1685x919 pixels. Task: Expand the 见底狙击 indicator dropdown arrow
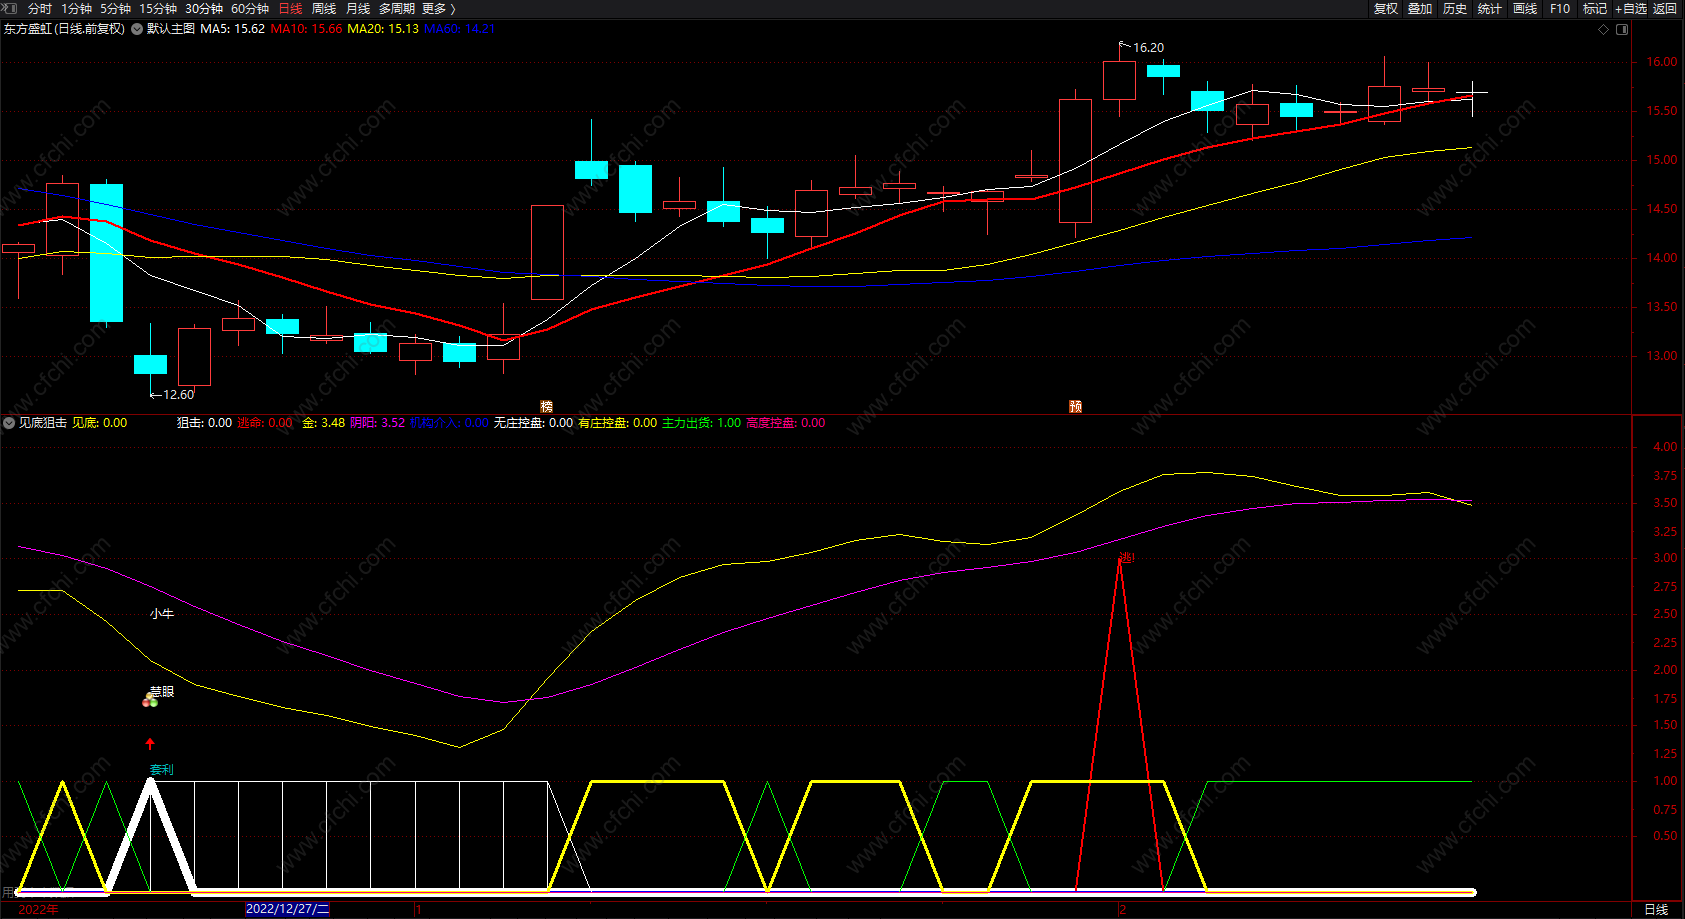pos(9,423)
